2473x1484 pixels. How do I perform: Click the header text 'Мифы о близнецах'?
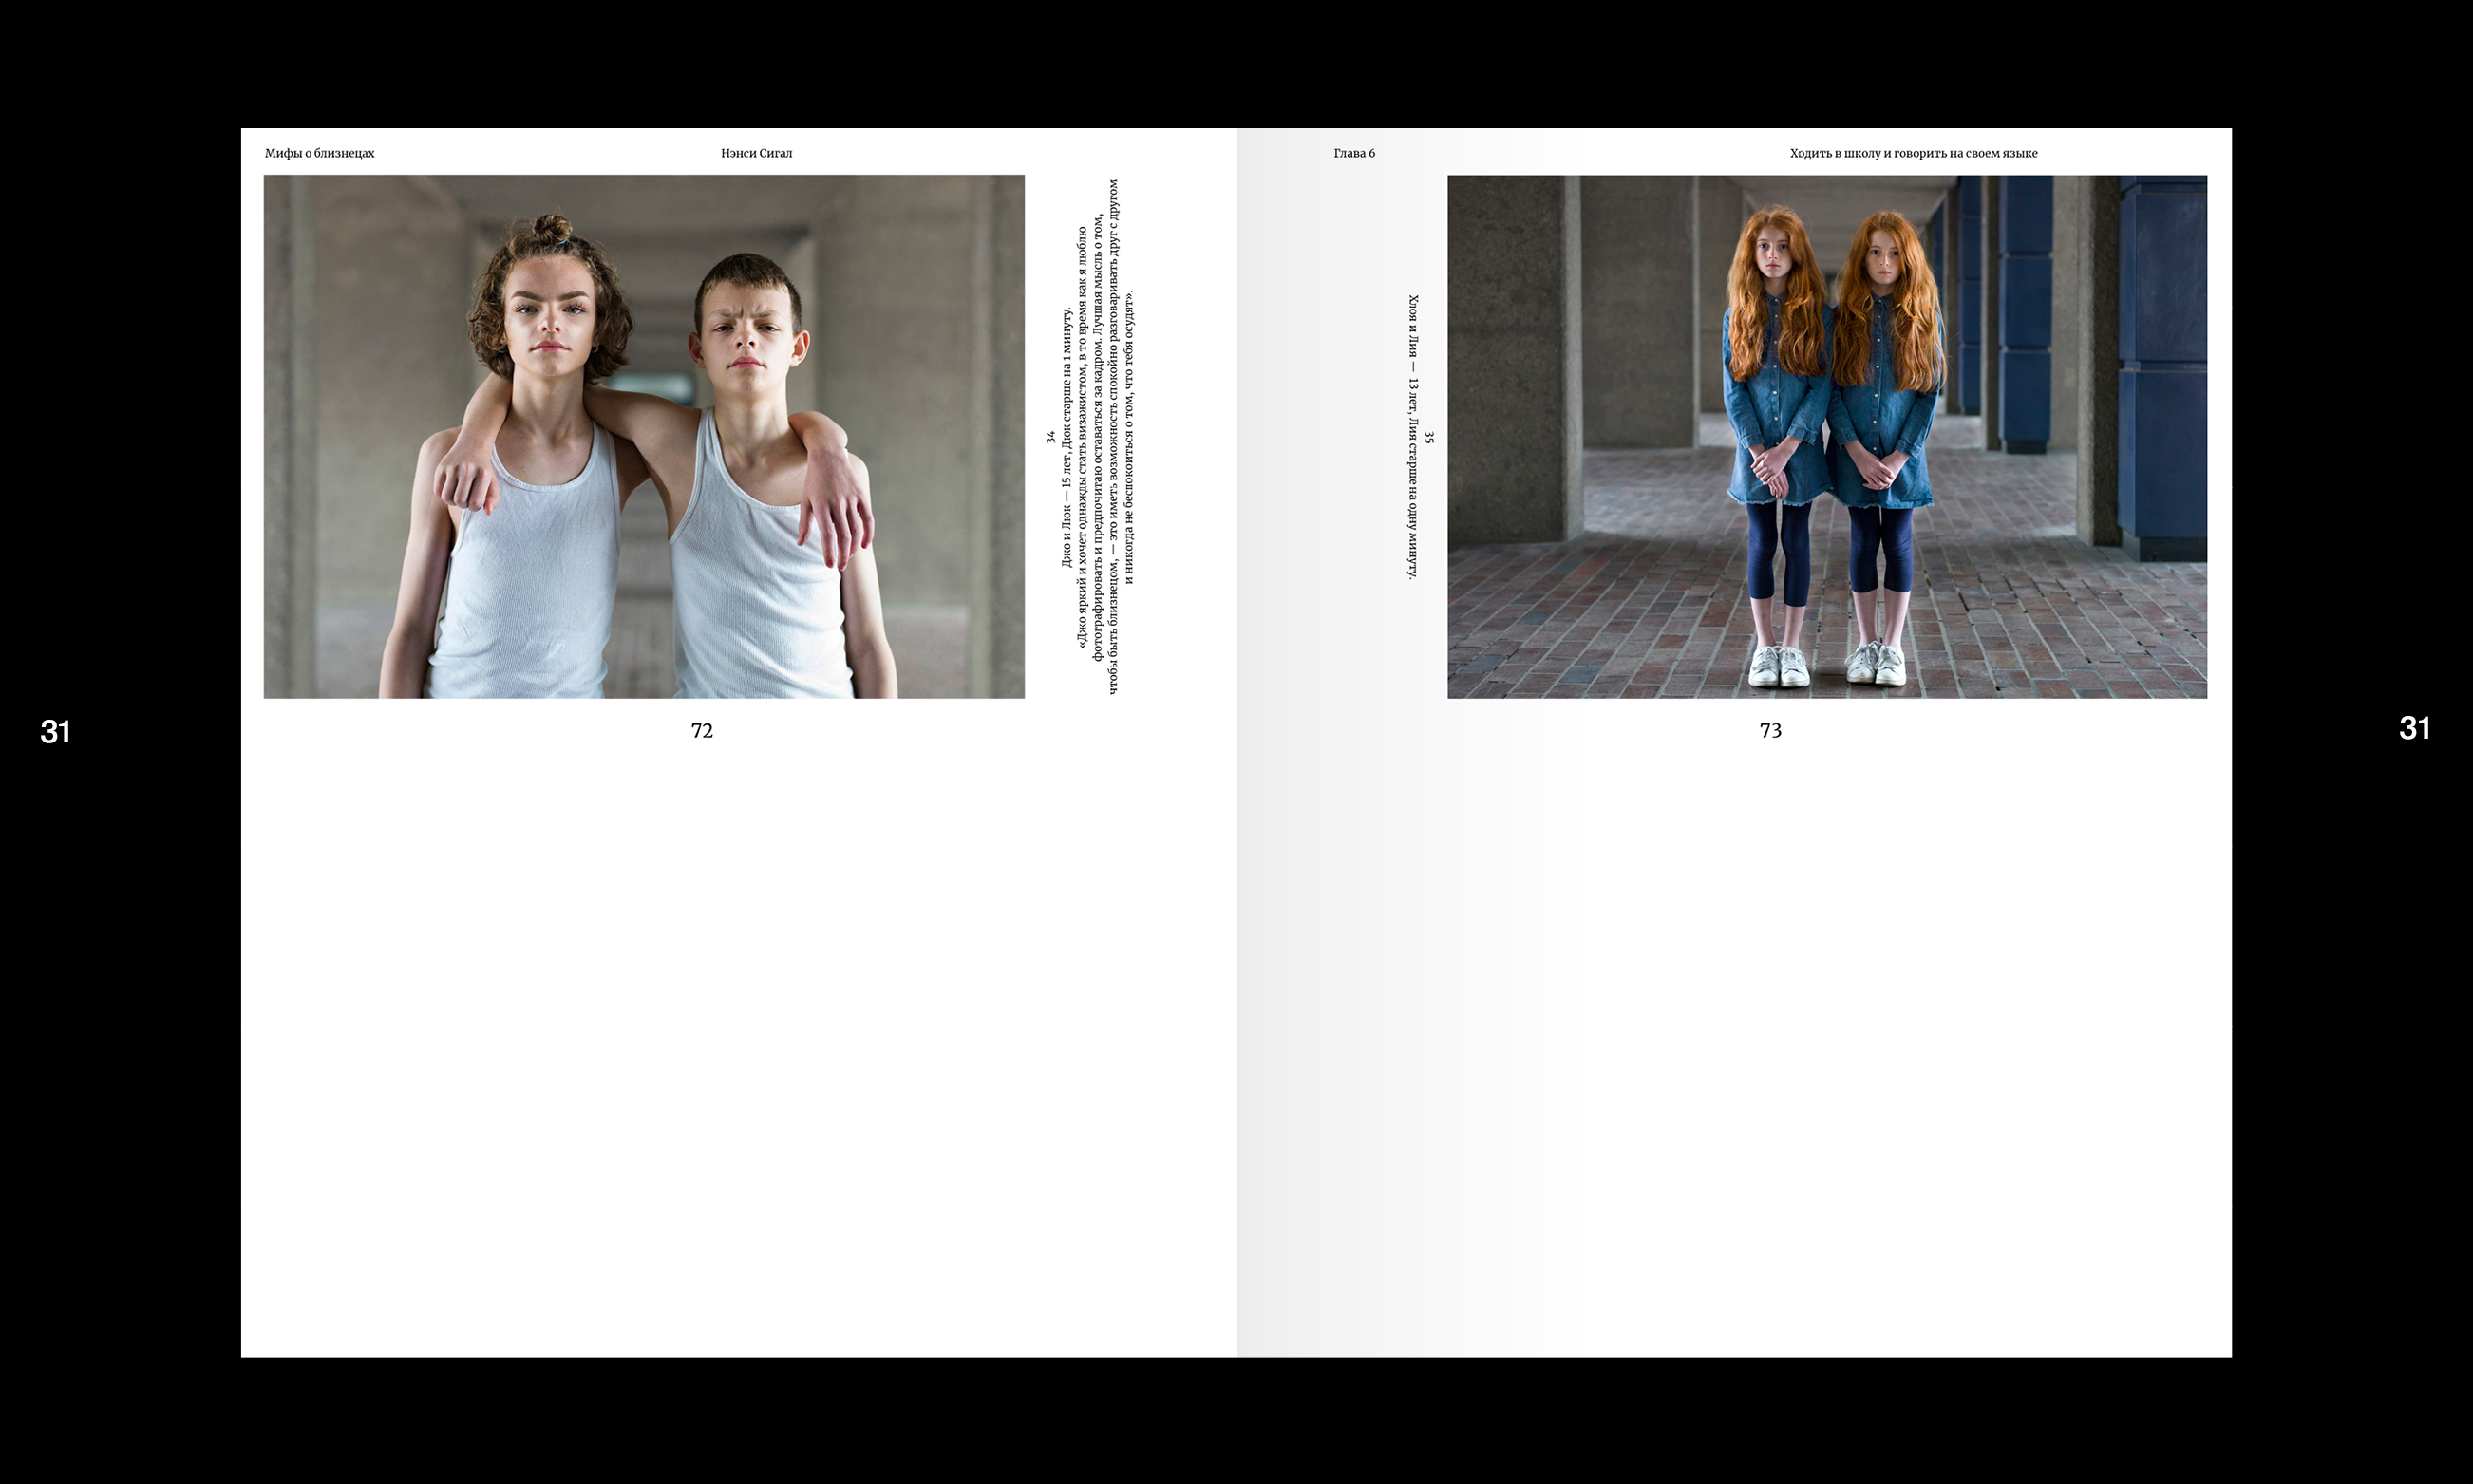(319, 153)
